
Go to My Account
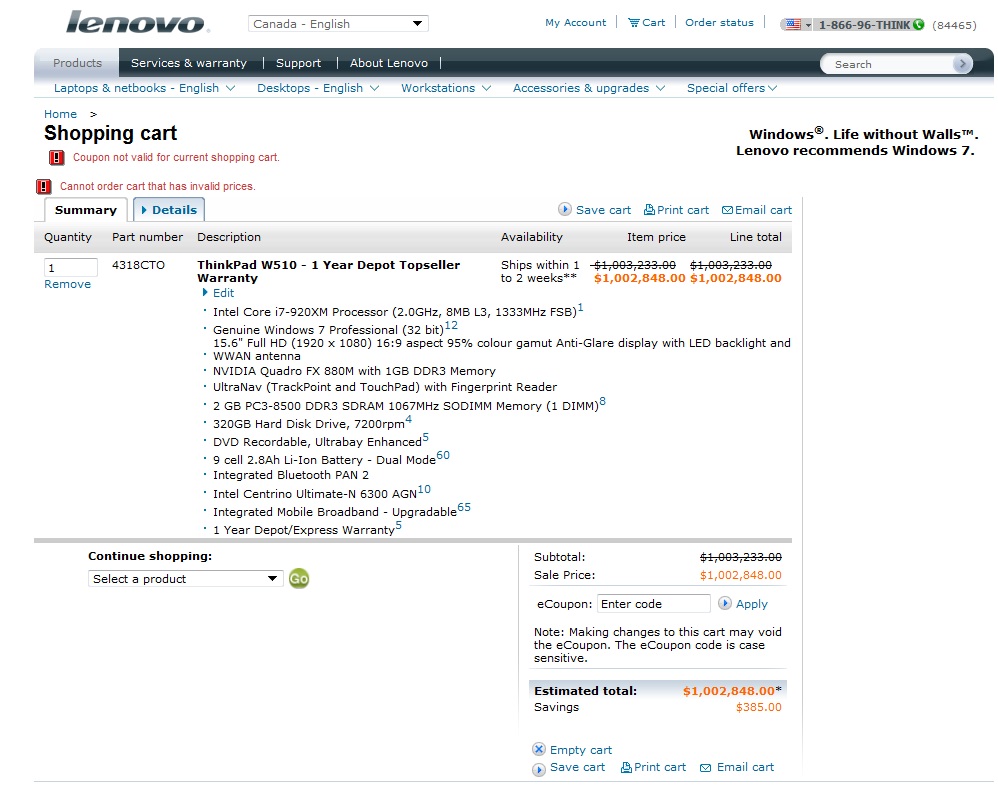pos(575,23)
